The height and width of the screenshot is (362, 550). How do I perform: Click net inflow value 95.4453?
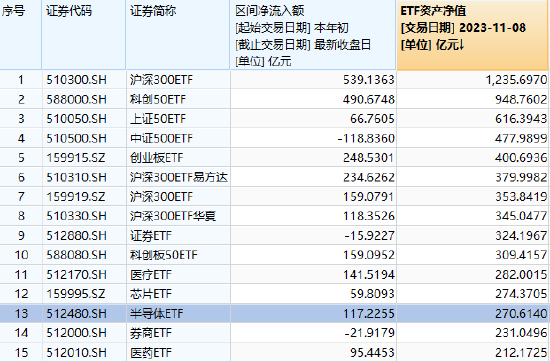(372, 353)
